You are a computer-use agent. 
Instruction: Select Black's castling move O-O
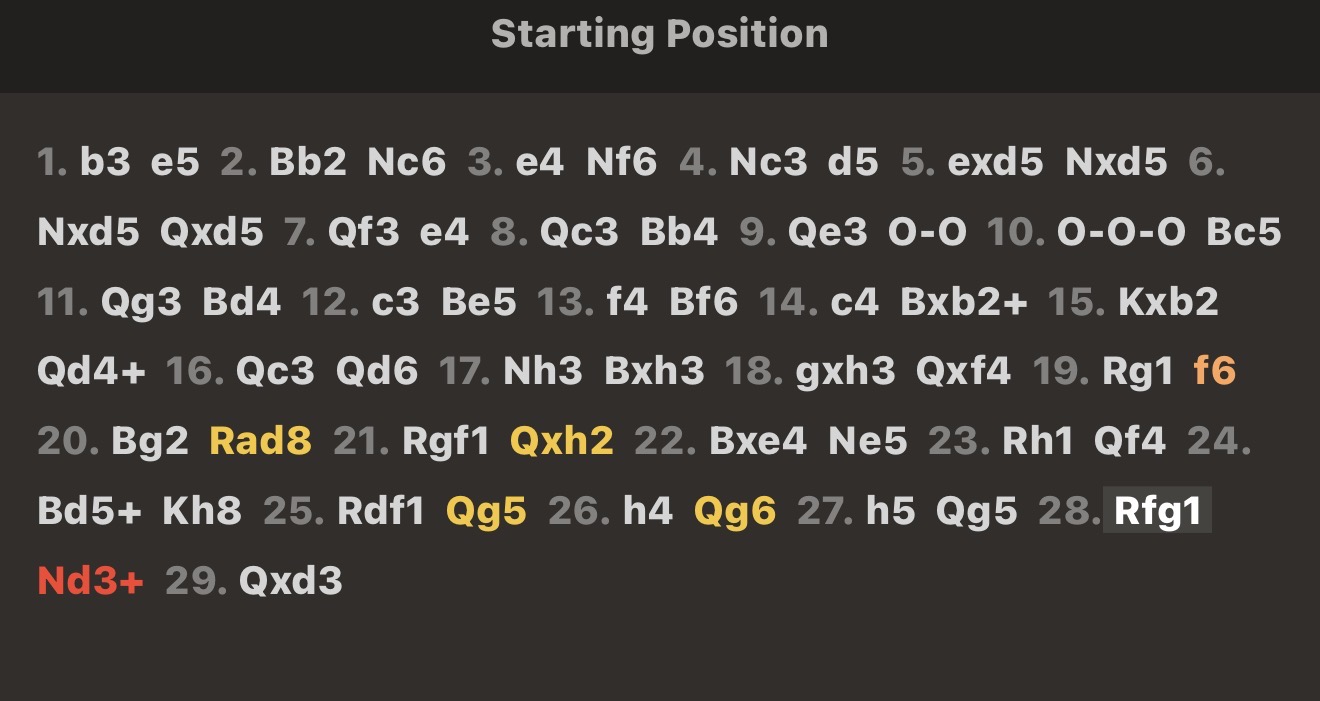click(927, 231)
